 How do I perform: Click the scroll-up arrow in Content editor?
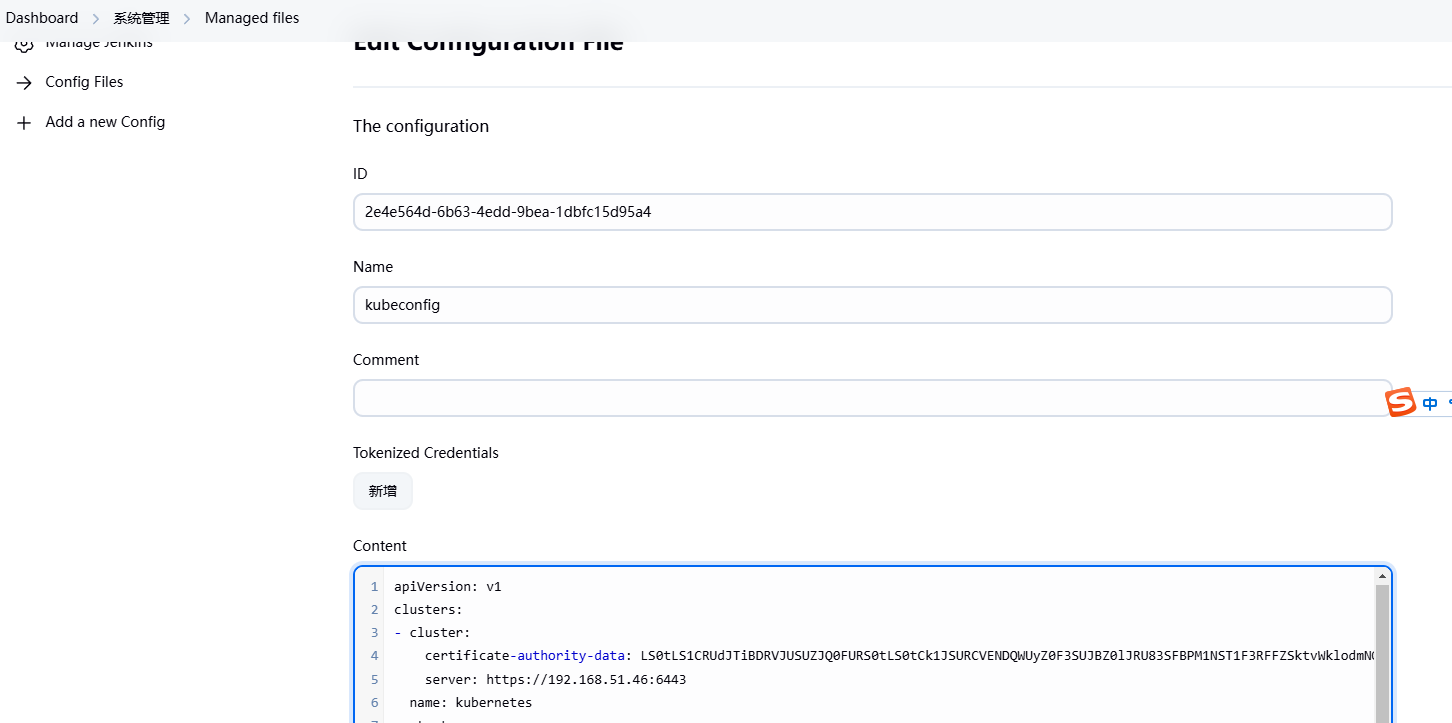1383,576
